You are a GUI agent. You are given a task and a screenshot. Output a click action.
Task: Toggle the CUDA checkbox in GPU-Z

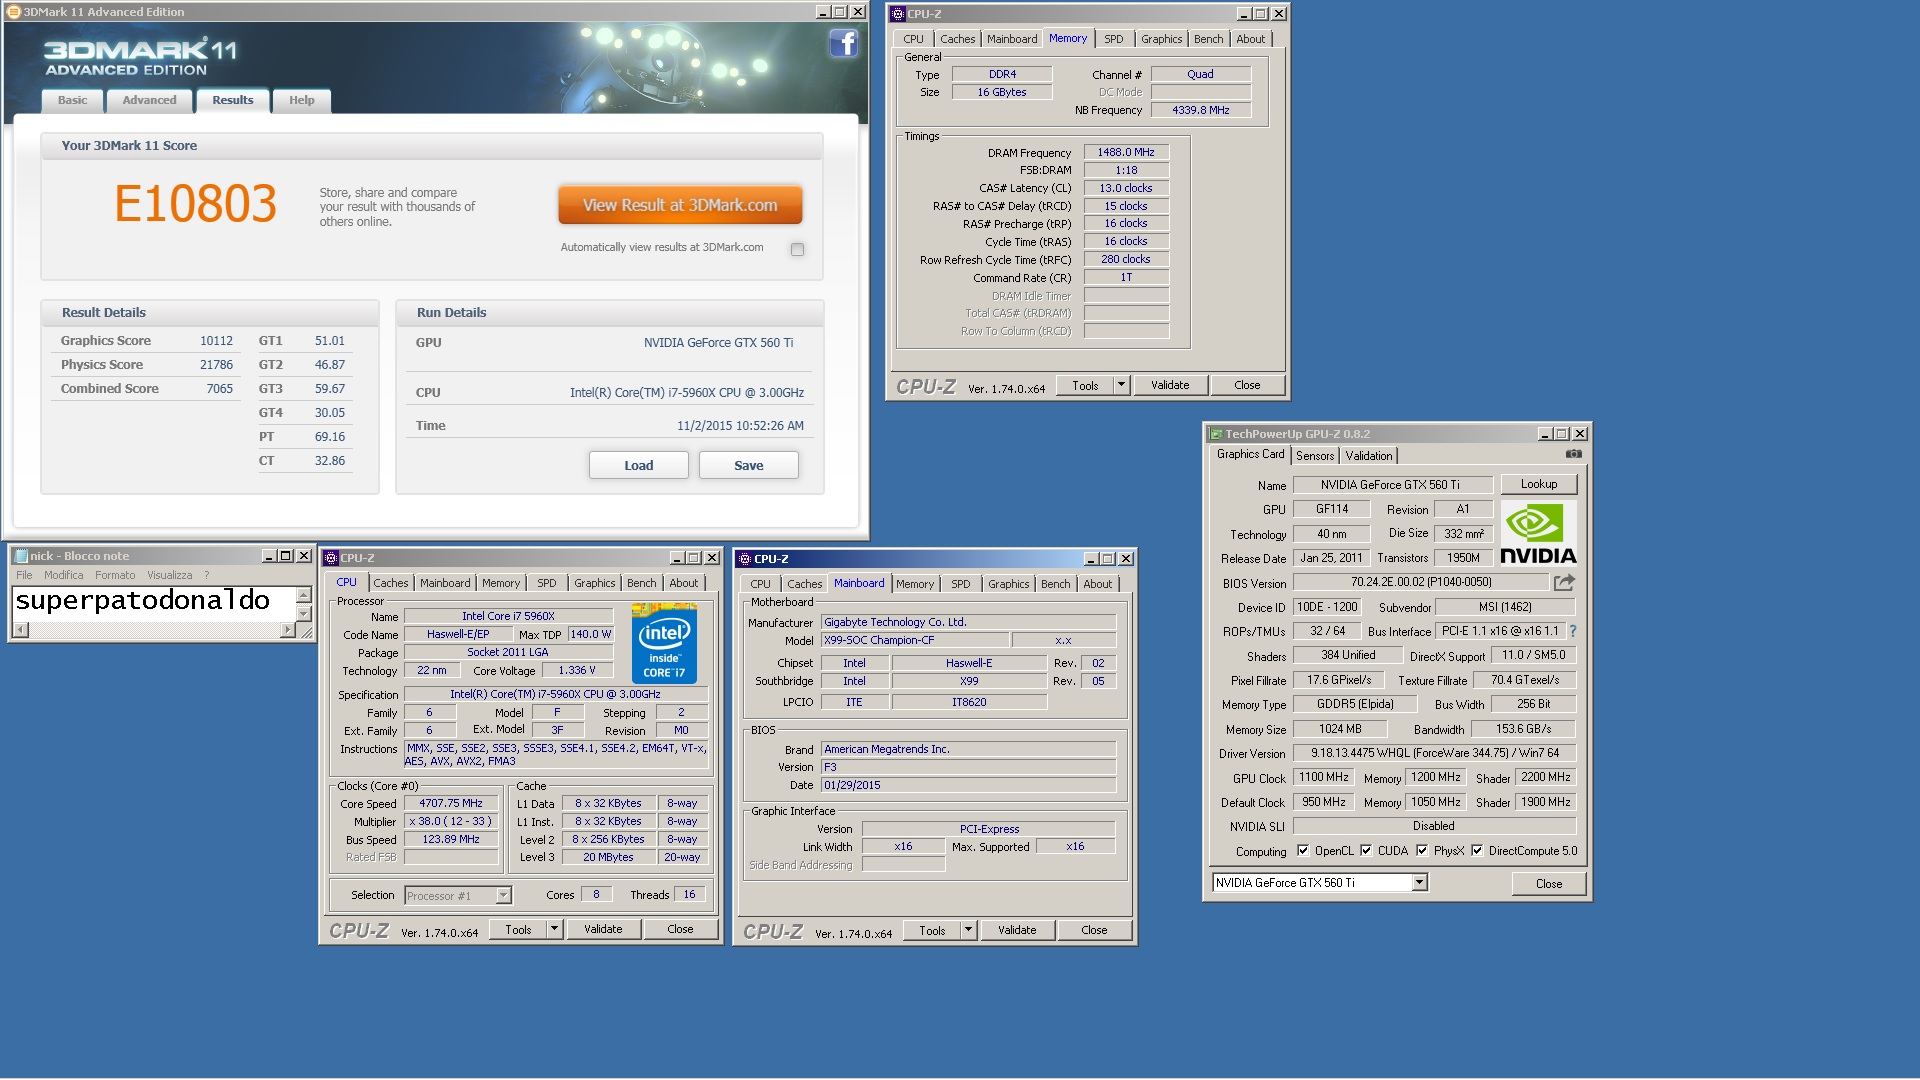1366,851
